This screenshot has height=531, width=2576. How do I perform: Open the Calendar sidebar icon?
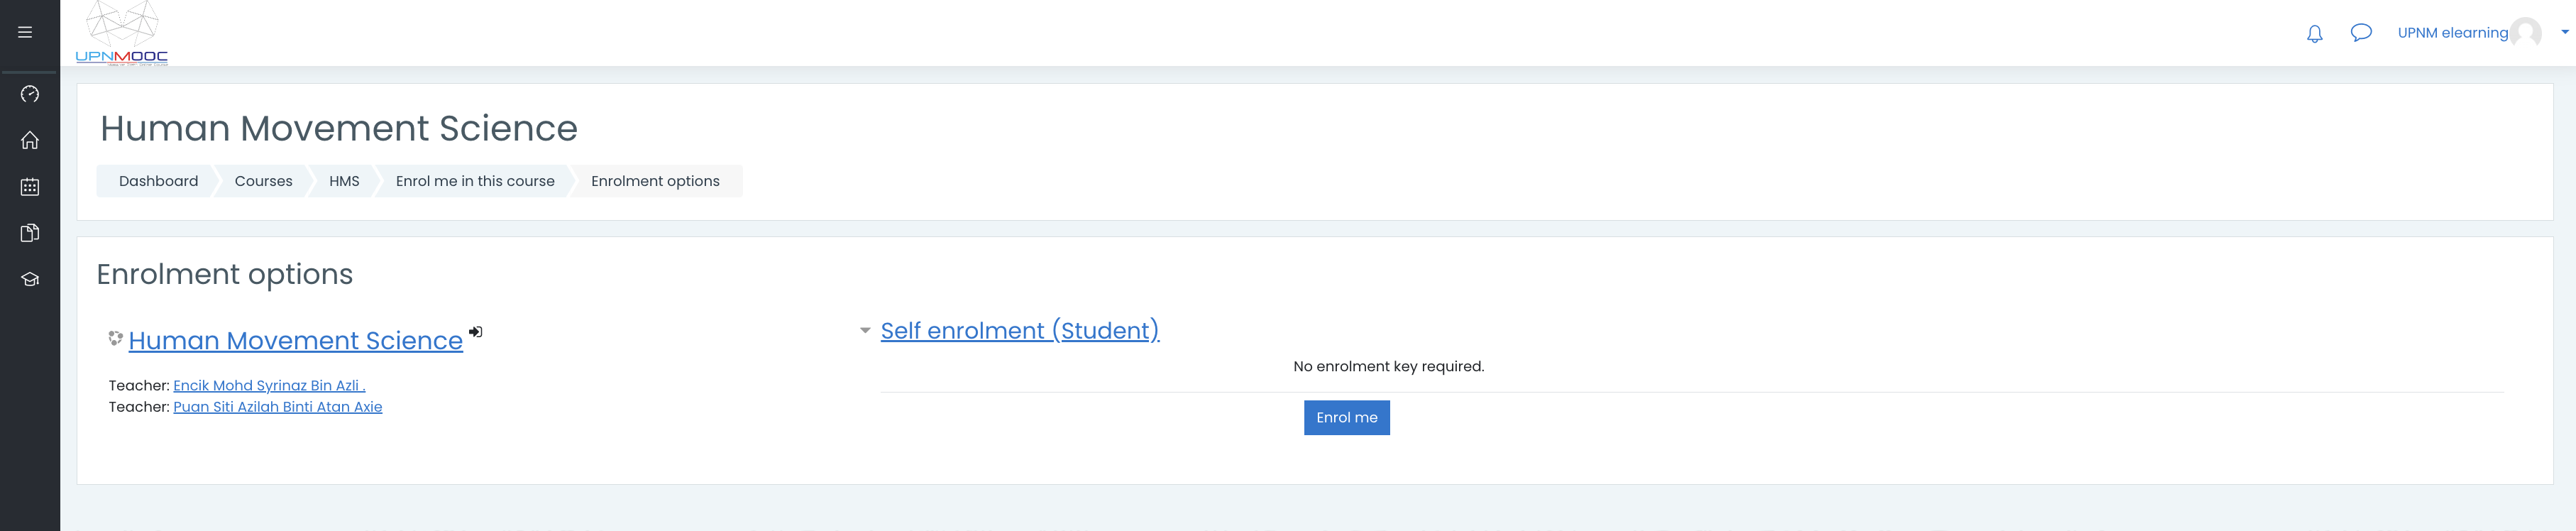[x=30, y=187]
